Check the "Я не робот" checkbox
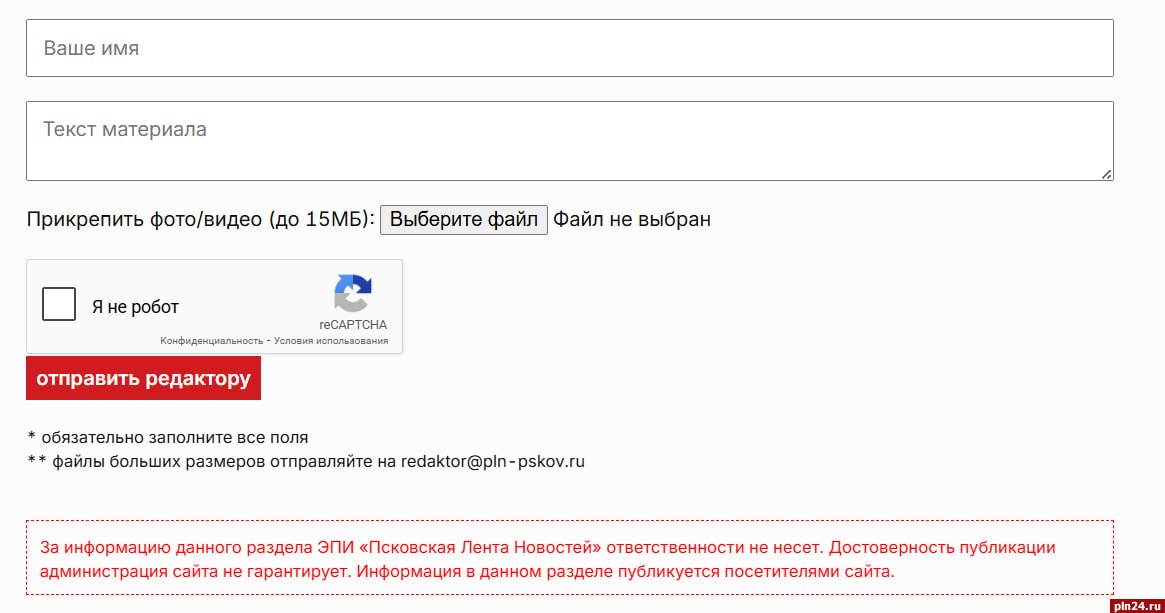The width and height of the screenshot is (1165, 613). pos(59,304)
